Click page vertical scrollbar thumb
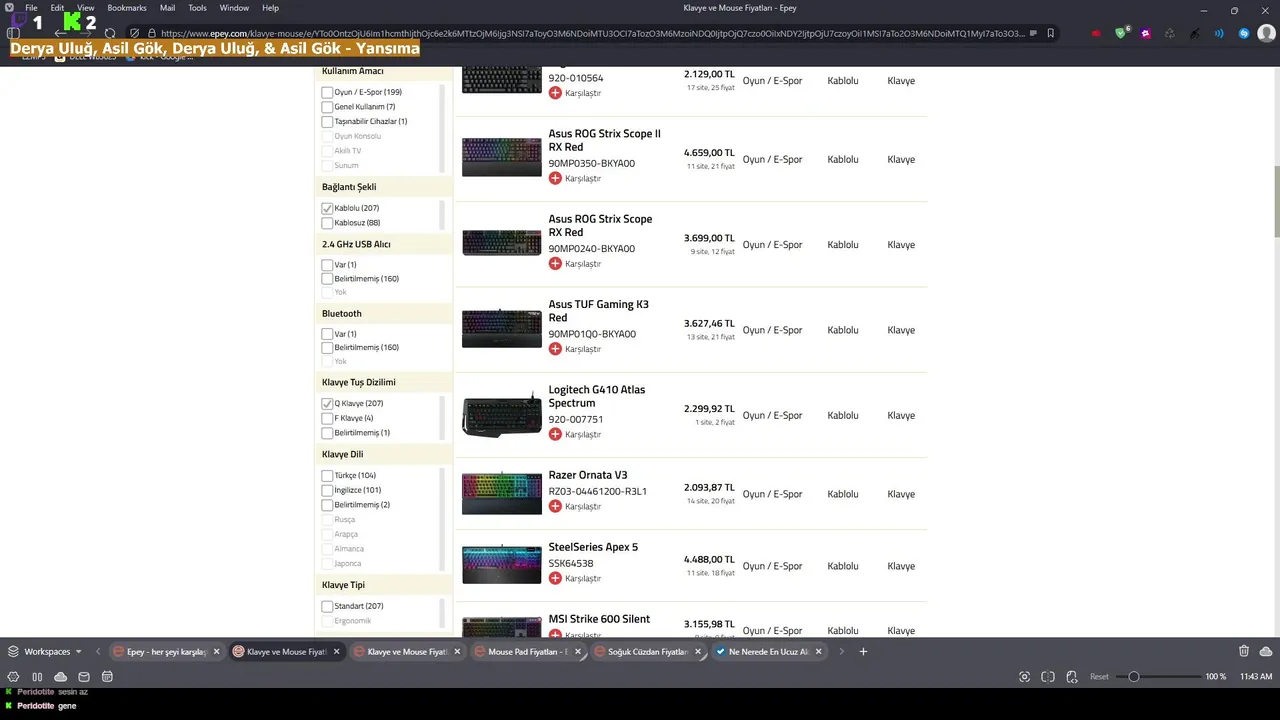The height and width of the screenshot is (720, 1280). click(1275, 200)
